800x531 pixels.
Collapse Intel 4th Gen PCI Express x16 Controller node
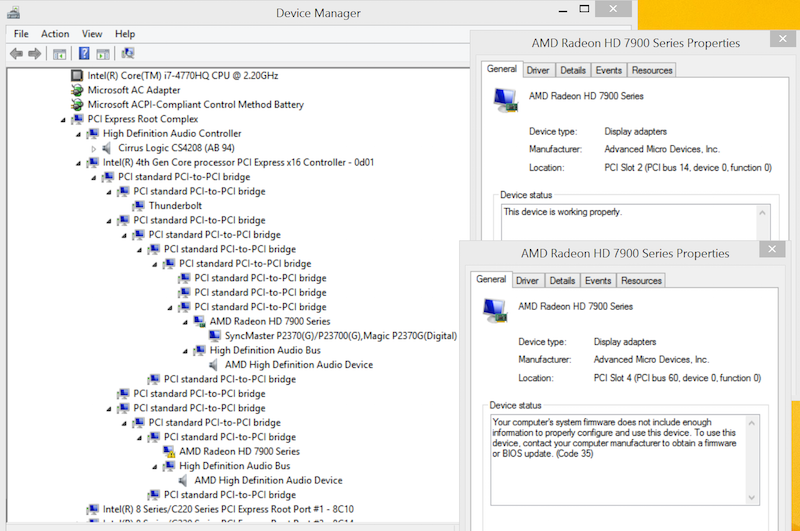79,163
